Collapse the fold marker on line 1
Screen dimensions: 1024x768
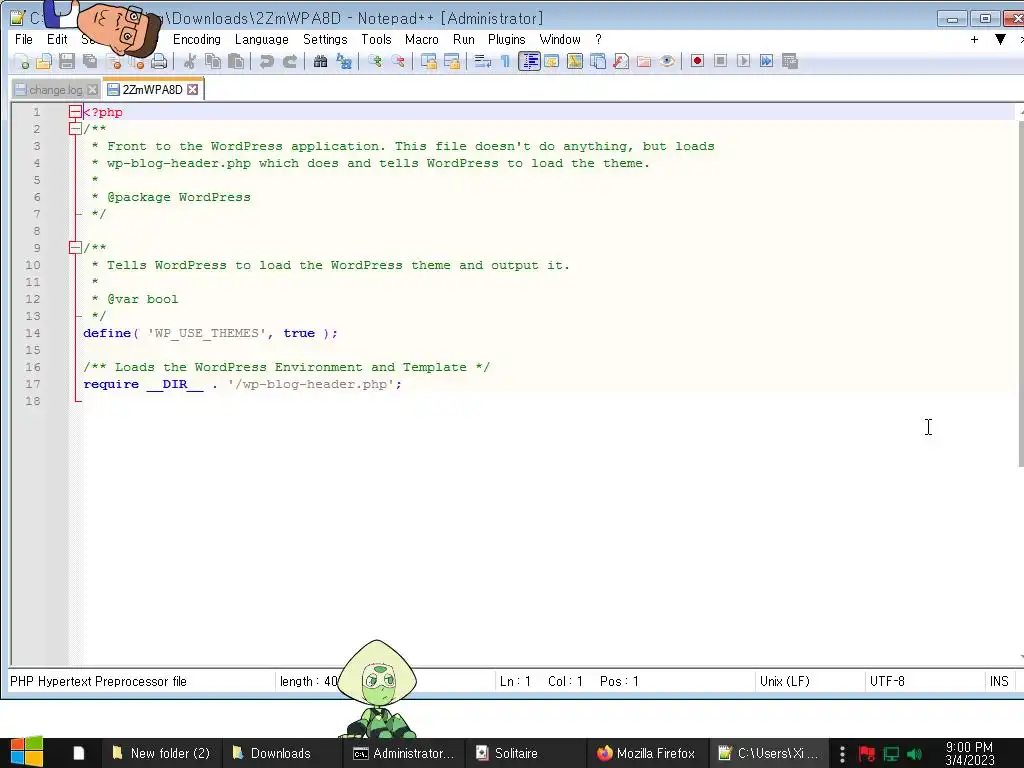click(75, 112)
